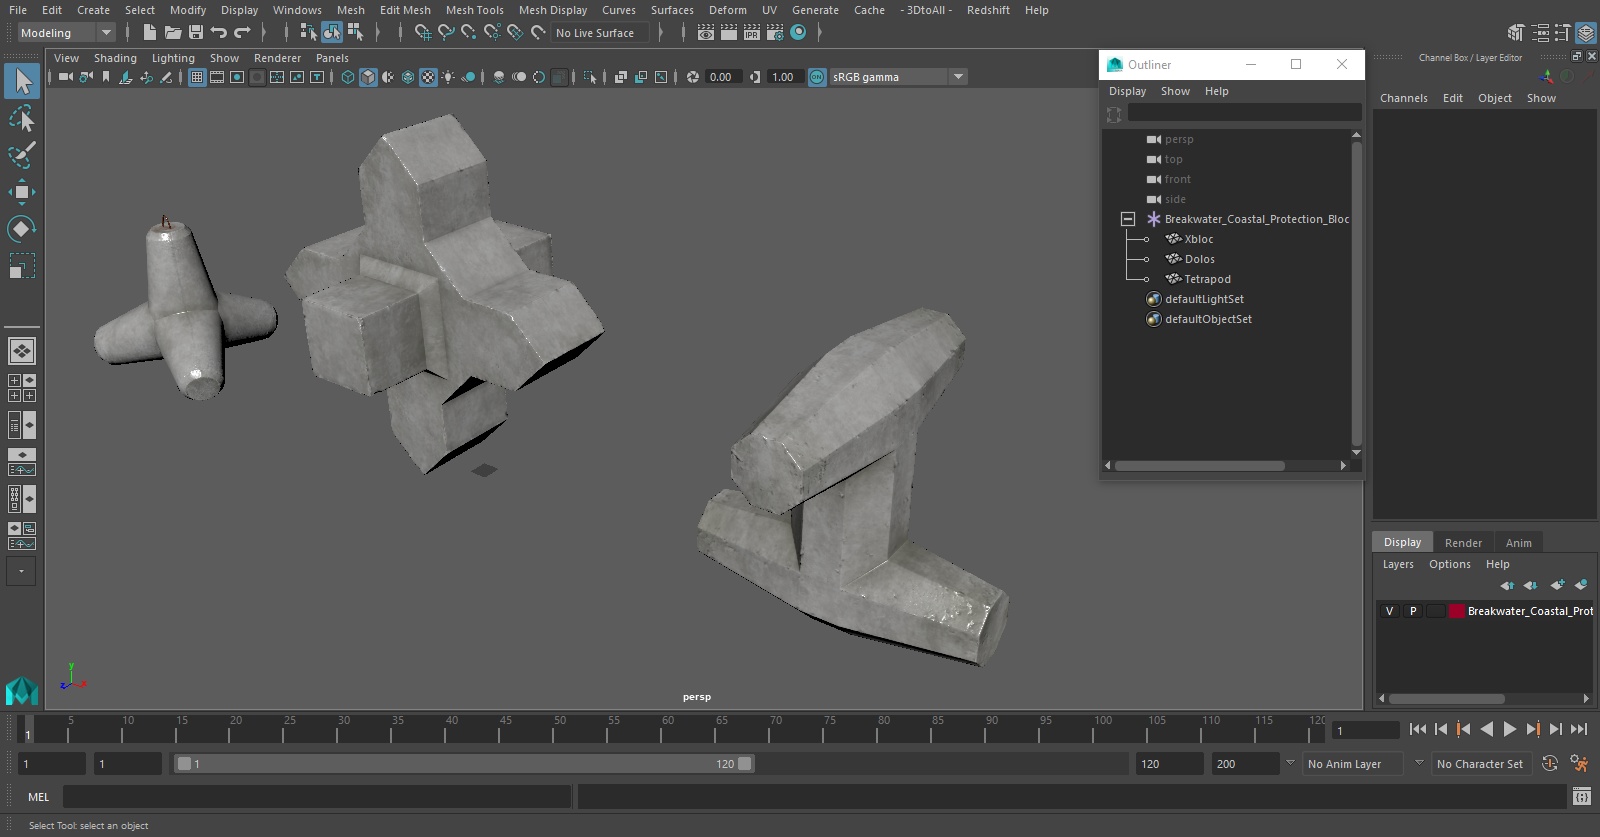
Task: Activate the Paint selection tool
Action: pyautogui.click(x=22, y=155)
